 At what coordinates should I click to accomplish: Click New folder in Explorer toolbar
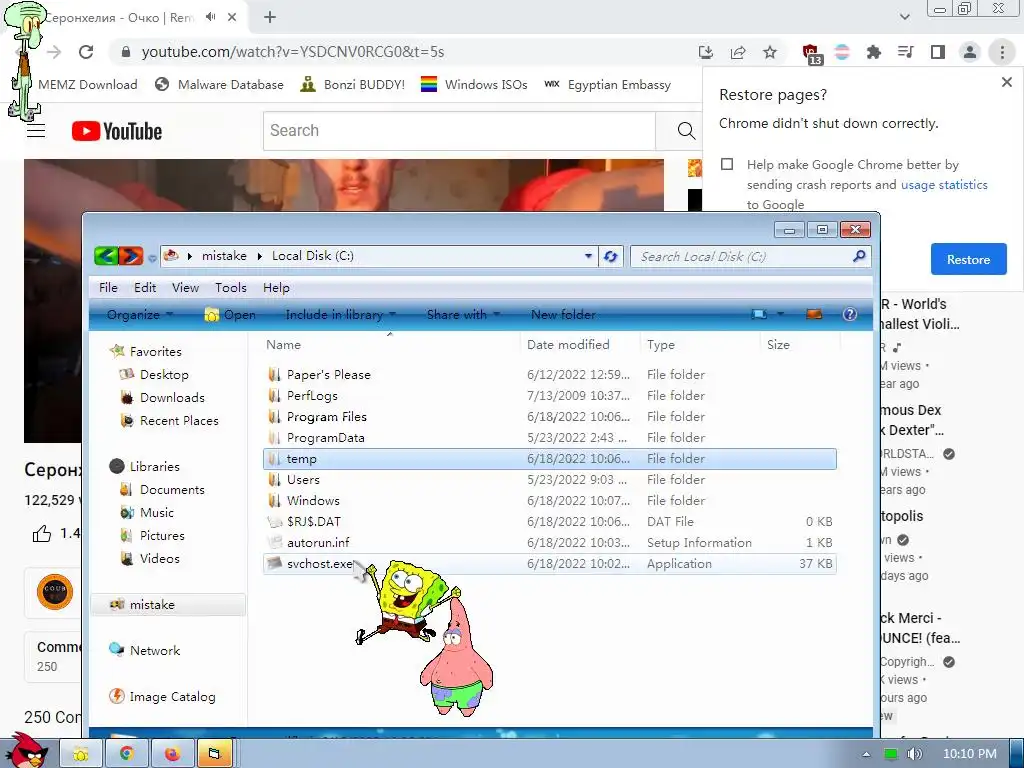[x=563, y=314]
